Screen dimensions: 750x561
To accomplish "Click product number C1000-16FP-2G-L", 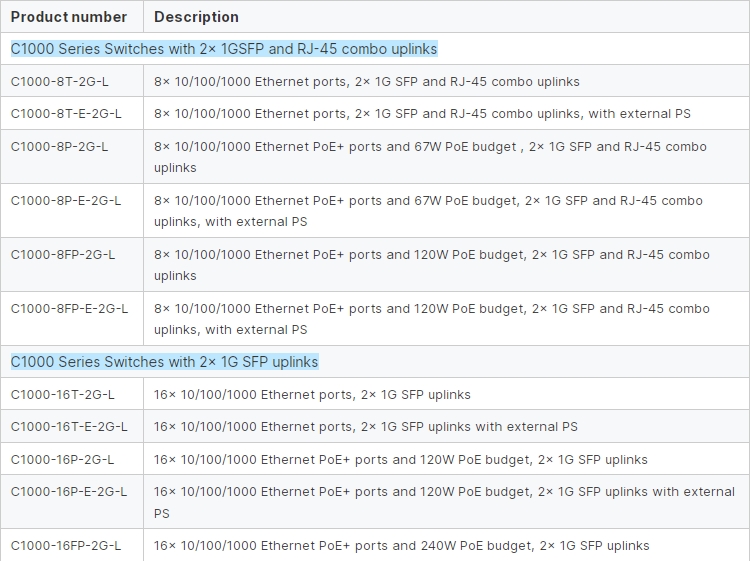I will (66, 546).
